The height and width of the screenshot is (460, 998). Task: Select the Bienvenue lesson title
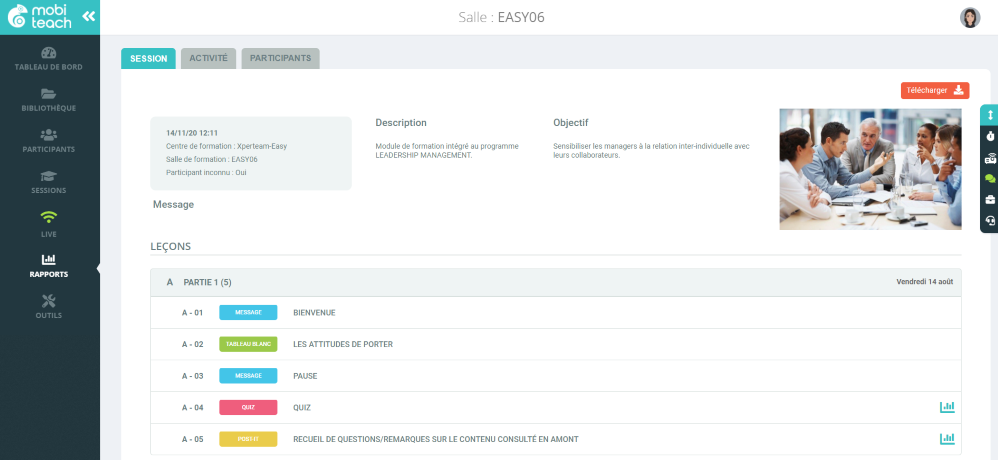314,312
